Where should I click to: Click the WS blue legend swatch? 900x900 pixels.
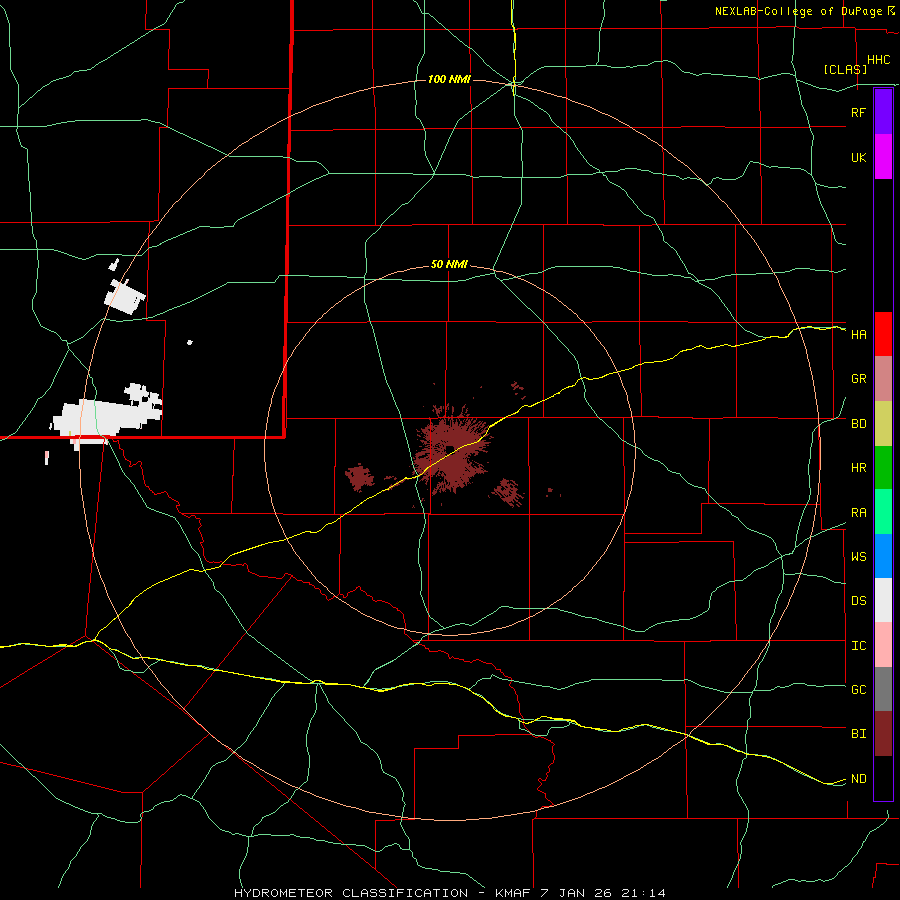point(883,556)
